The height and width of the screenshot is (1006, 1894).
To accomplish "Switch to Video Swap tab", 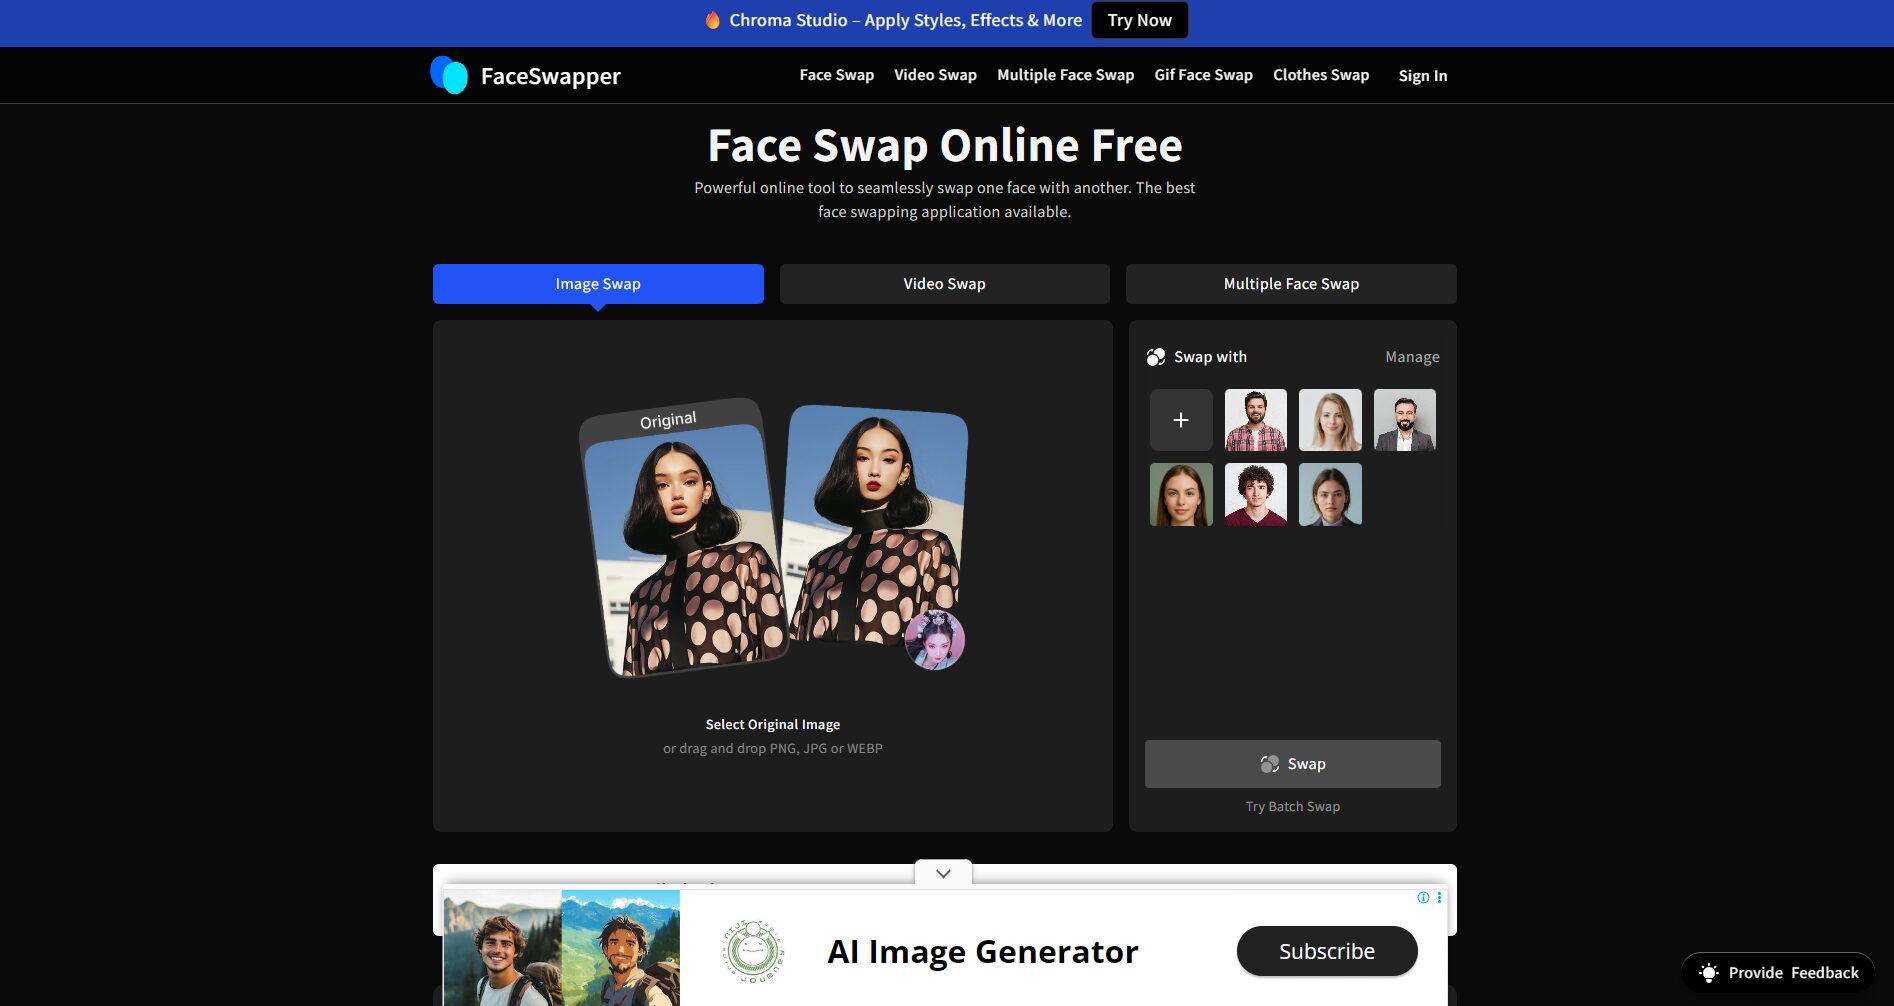I will pyautogui.click(x=945, y=284).
